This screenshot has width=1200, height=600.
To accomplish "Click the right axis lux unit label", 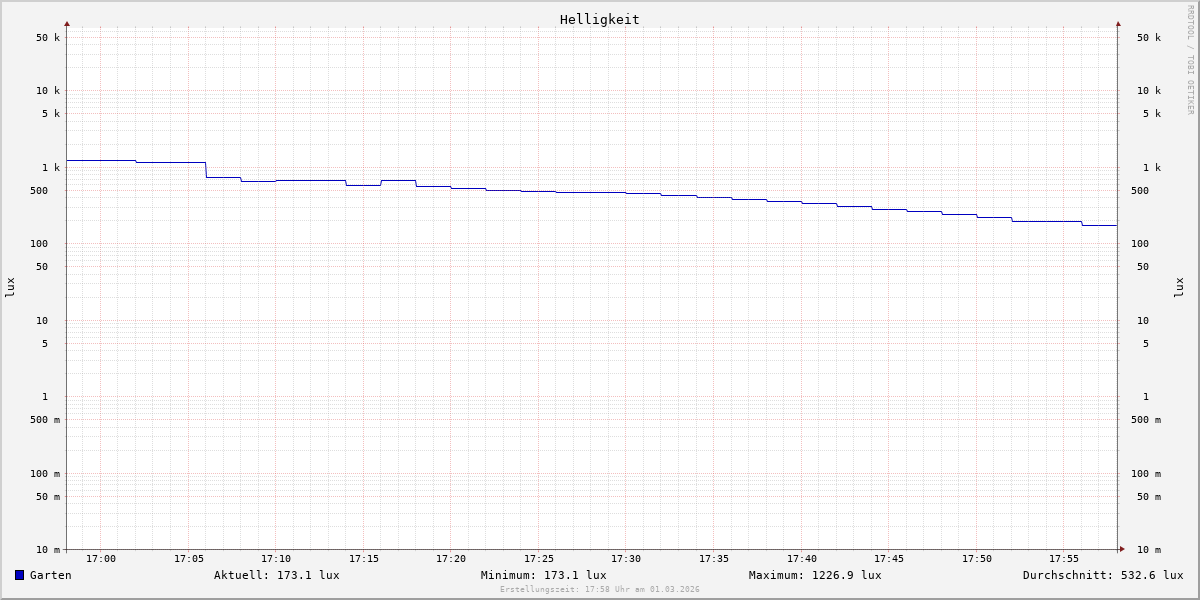I will [1179, 287].
